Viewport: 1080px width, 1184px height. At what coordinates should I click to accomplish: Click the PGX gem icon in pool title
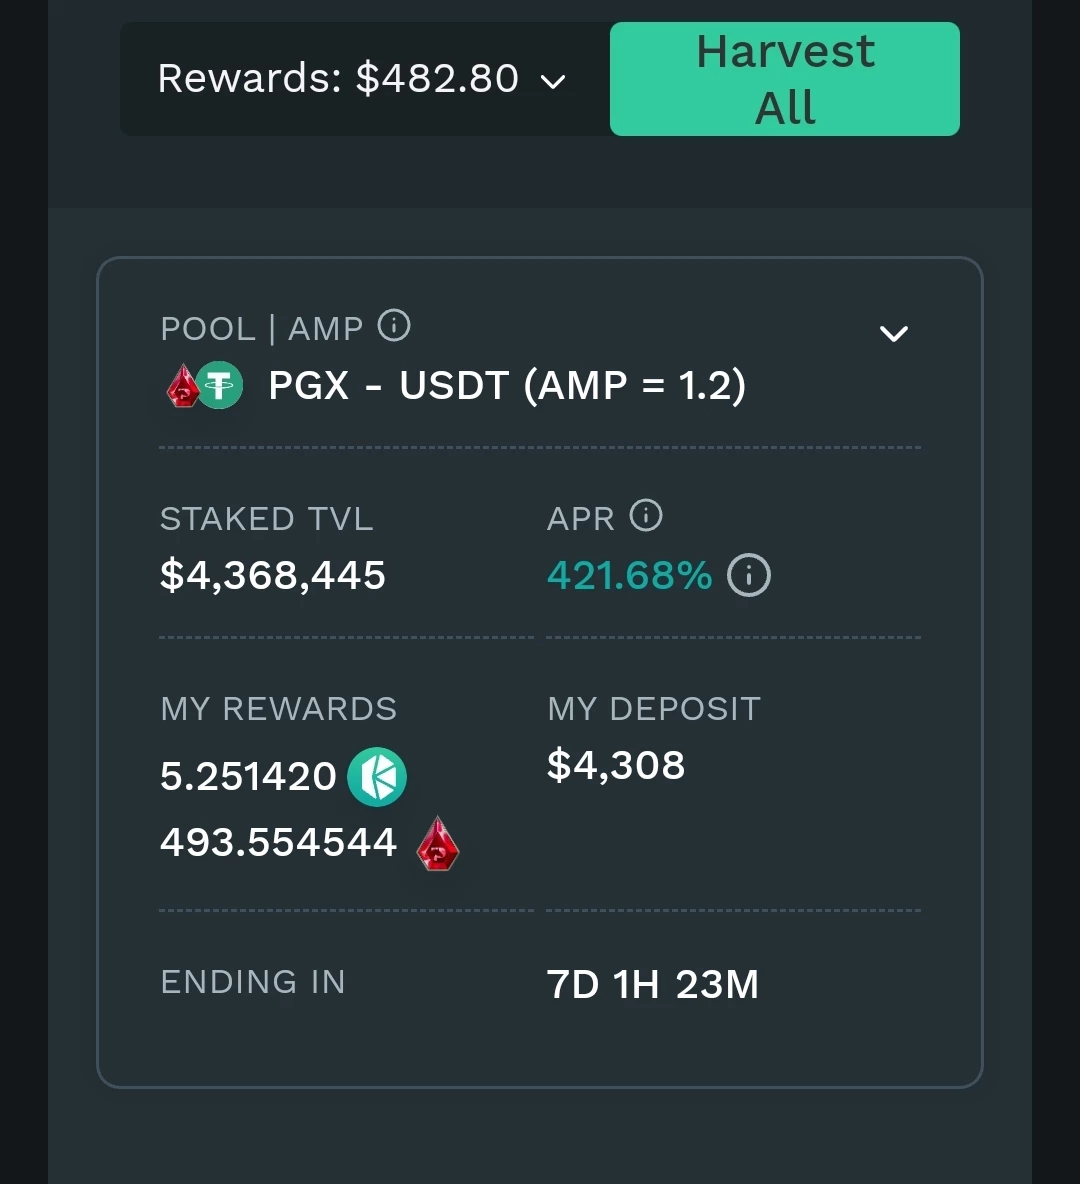click(x=184, y=386)
